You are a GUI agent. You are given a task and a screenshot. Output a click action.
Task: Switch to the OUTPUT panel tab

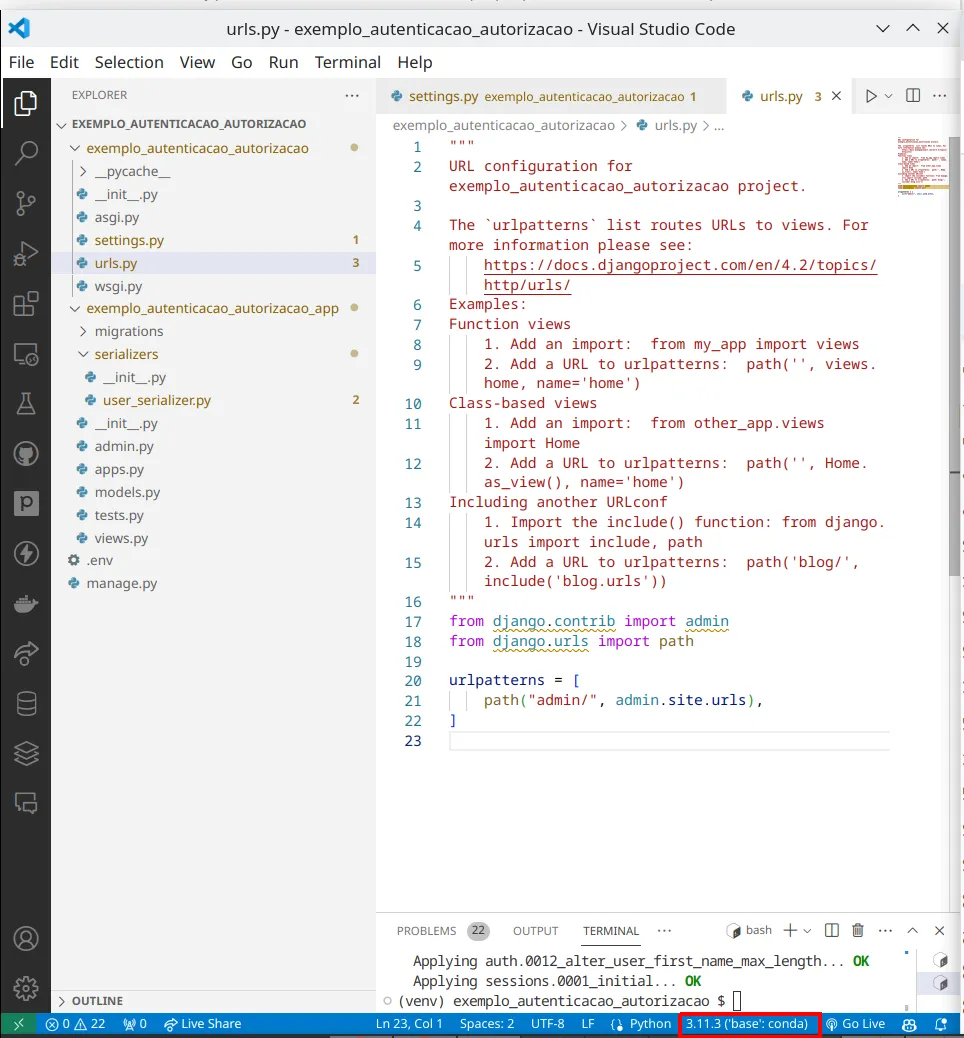click(x=536, y=931)
